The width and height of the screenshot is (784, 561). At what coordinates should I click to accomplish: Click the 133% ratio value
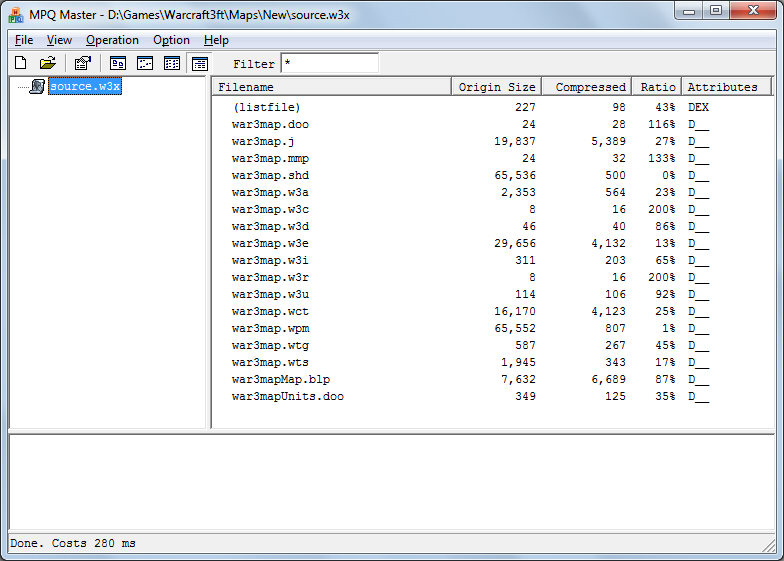point(662,158)
